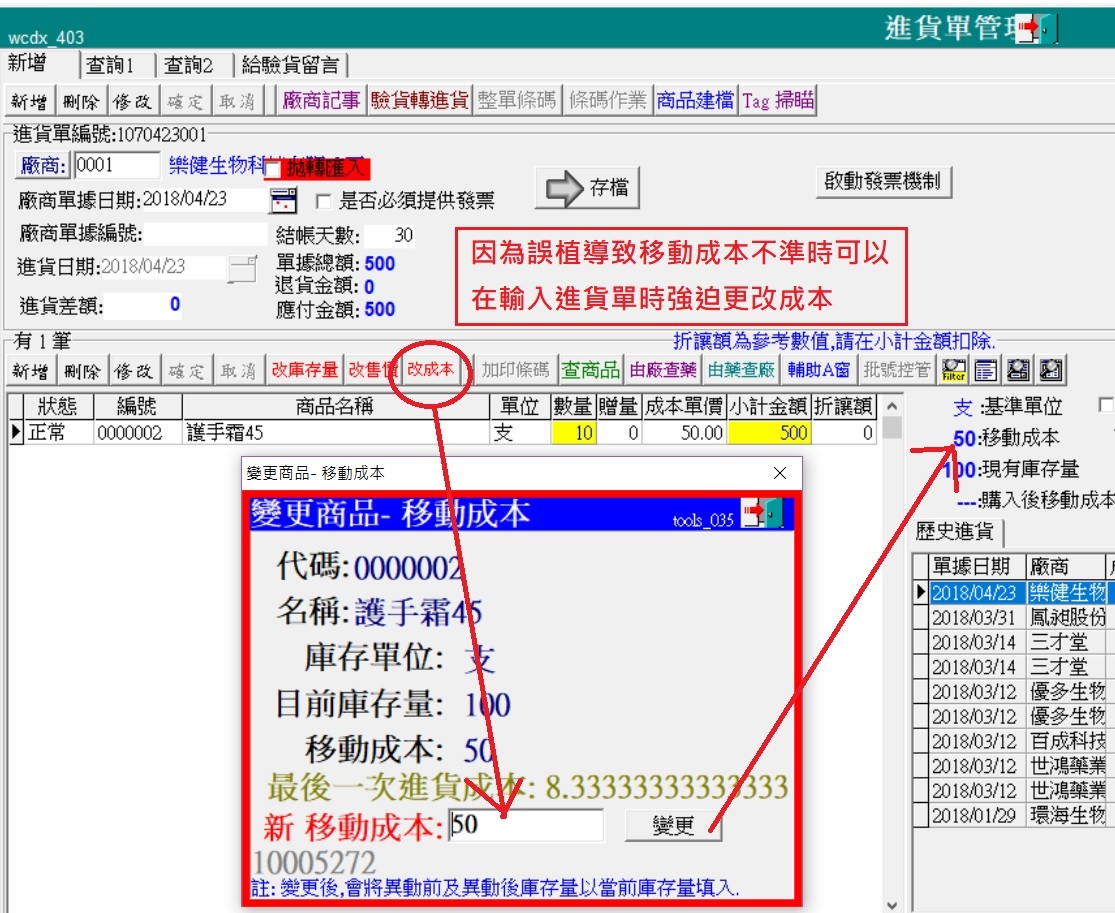1115x913 pixels.
Task: Click the 存檔 arrow save button
Action: (587, 188)
